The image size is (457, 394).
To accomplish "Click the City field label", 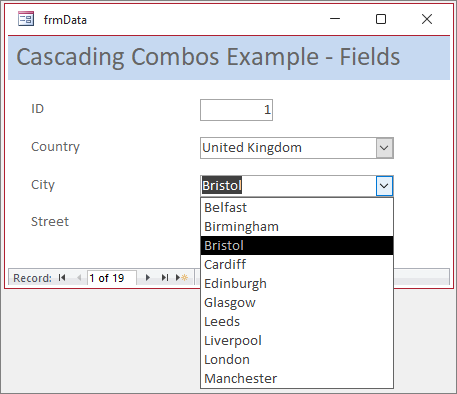I will click(43, 185).
